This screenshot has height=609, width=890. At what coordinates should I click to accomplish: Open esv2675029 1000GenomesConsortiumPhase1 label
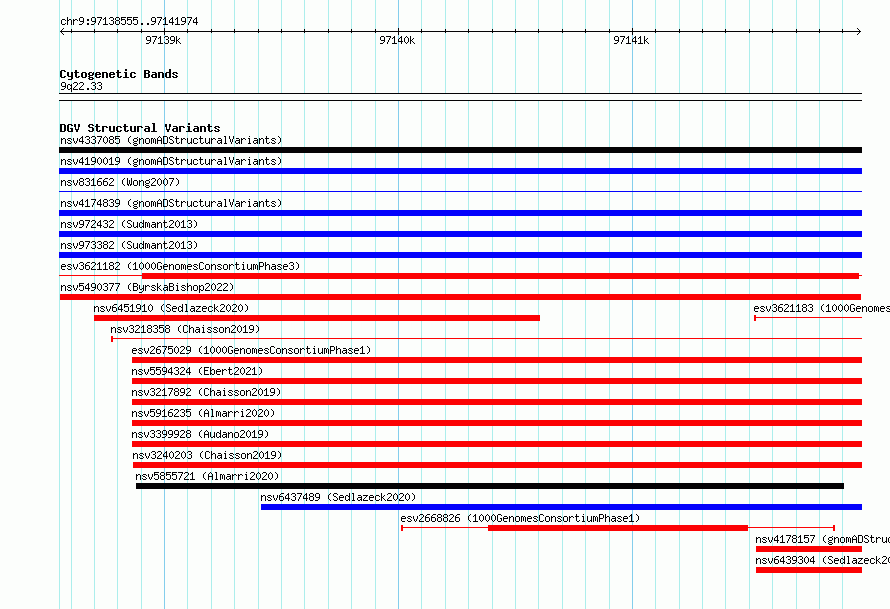click(x=251, y=350)
